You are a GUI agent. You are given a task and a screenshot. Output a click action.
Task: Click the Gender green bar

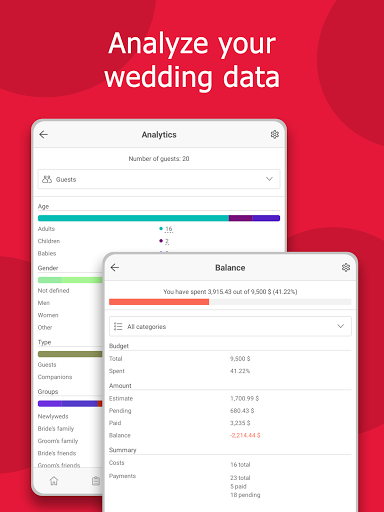point(70,280)
